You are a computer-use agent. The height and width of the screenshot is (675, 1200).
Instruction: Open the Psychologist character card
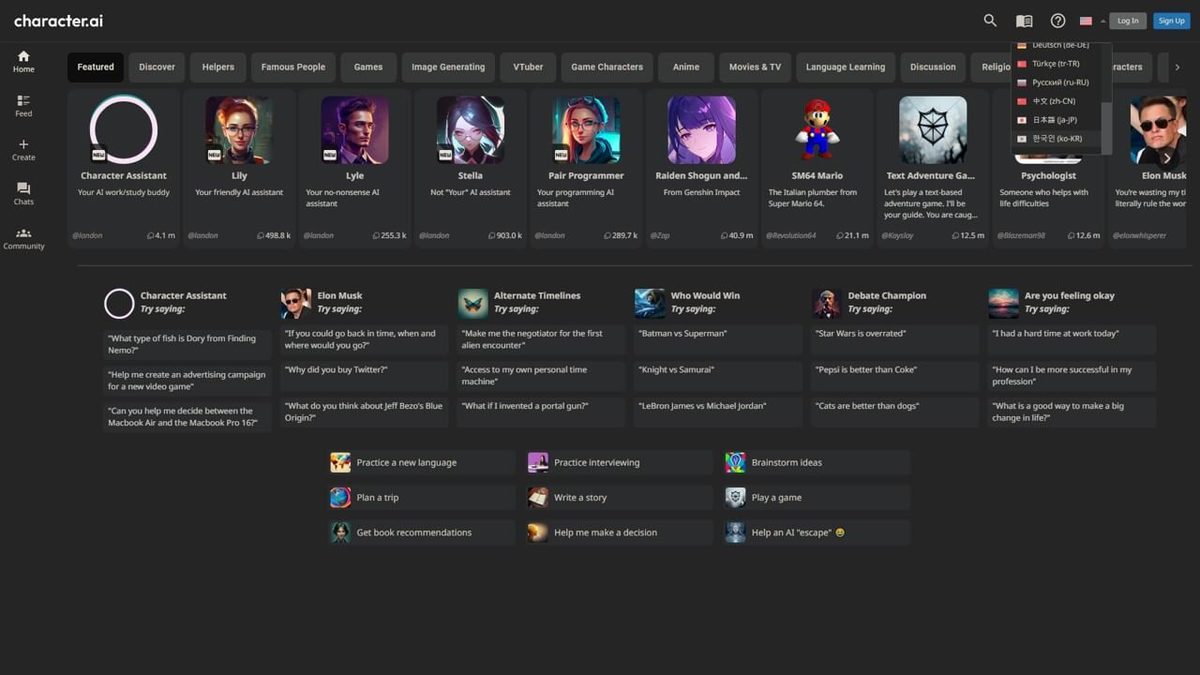click(x=1049, y=168)
